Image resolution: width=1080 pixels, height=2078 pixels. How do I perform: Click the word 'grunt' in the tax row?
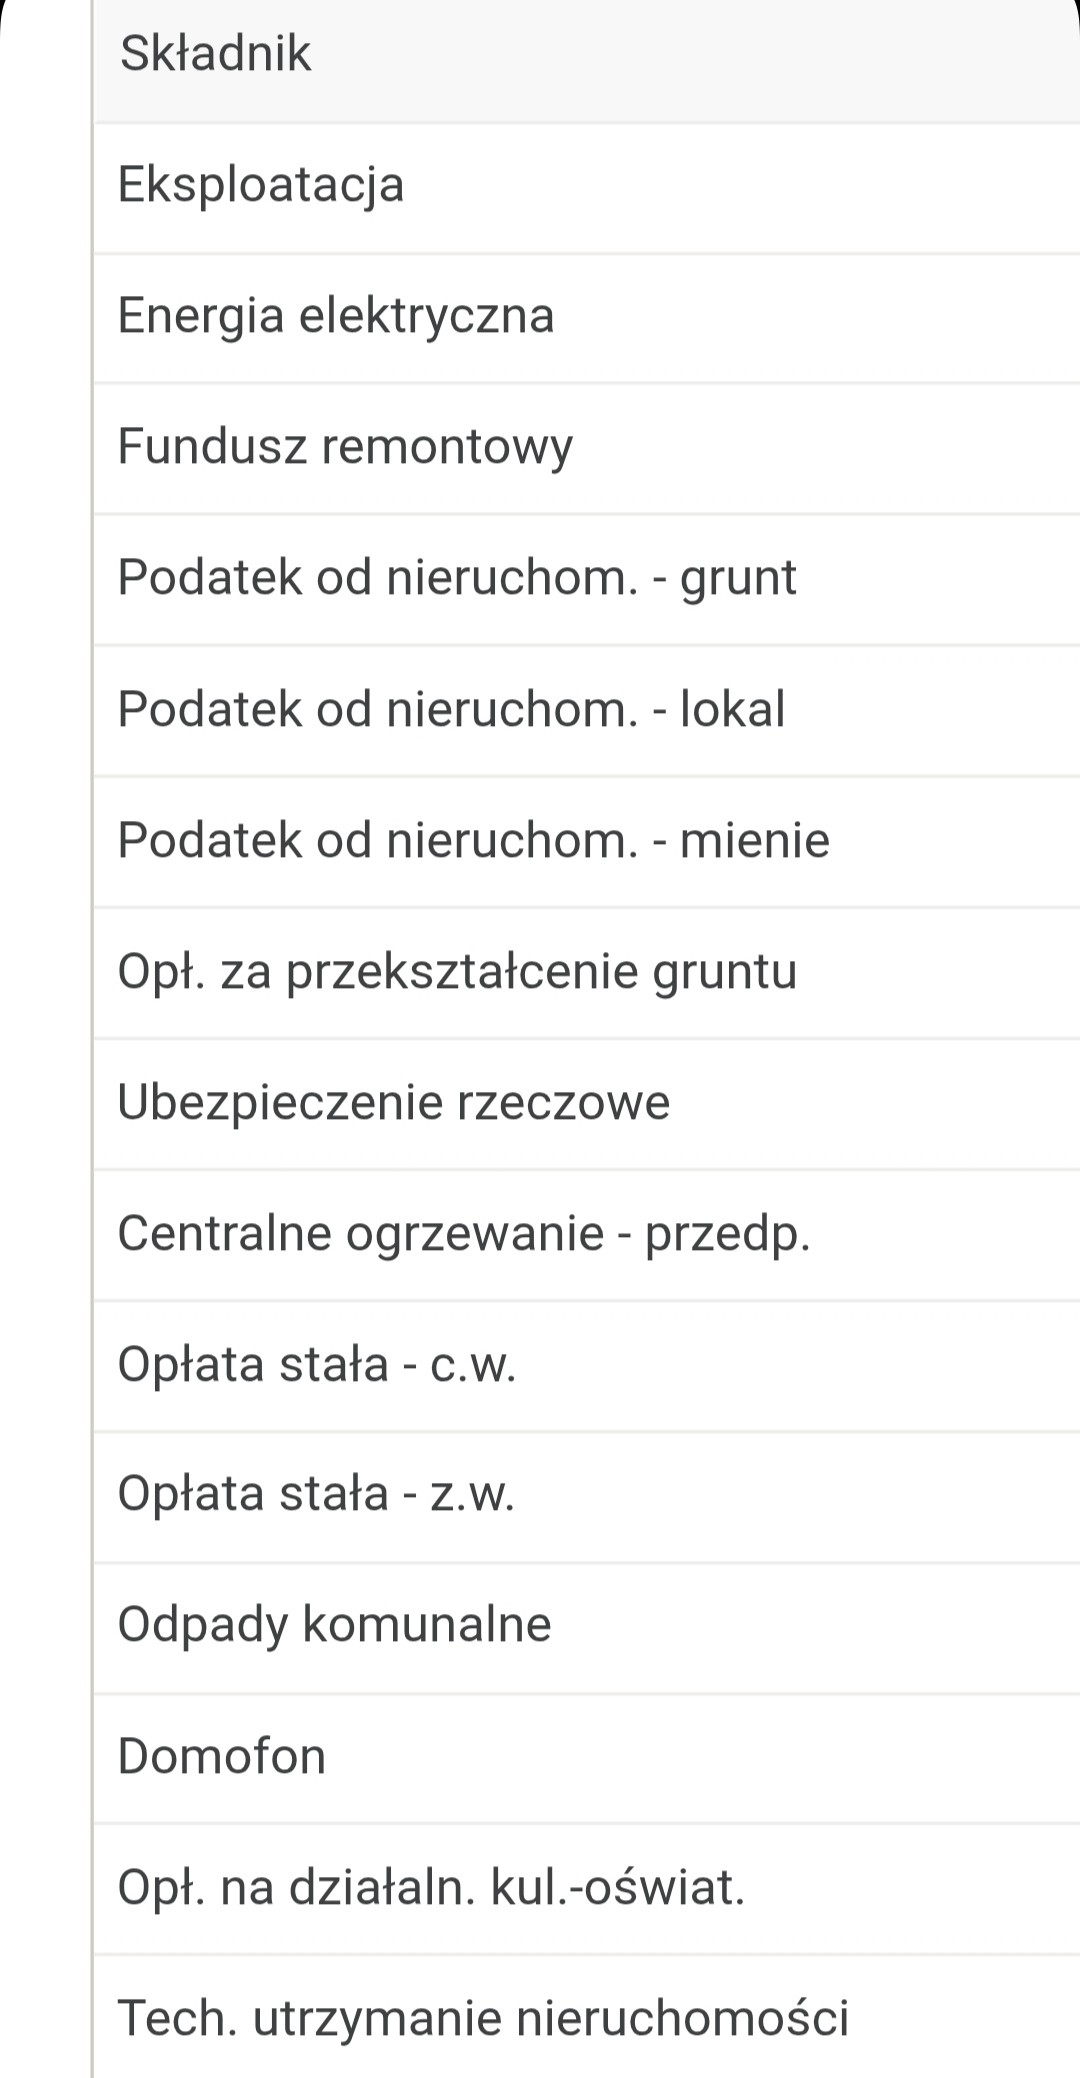coord(738,580)
